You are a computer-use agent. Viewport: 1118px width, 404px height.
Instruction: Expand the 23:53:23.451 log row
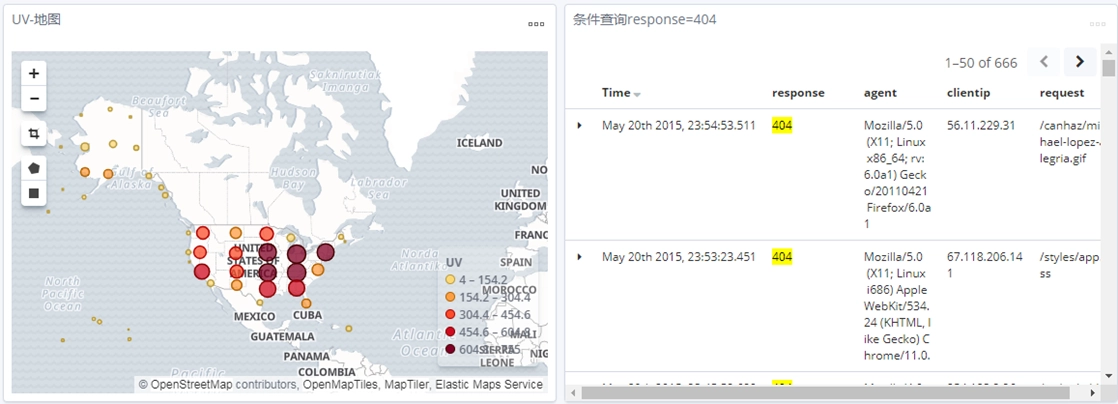579,257
